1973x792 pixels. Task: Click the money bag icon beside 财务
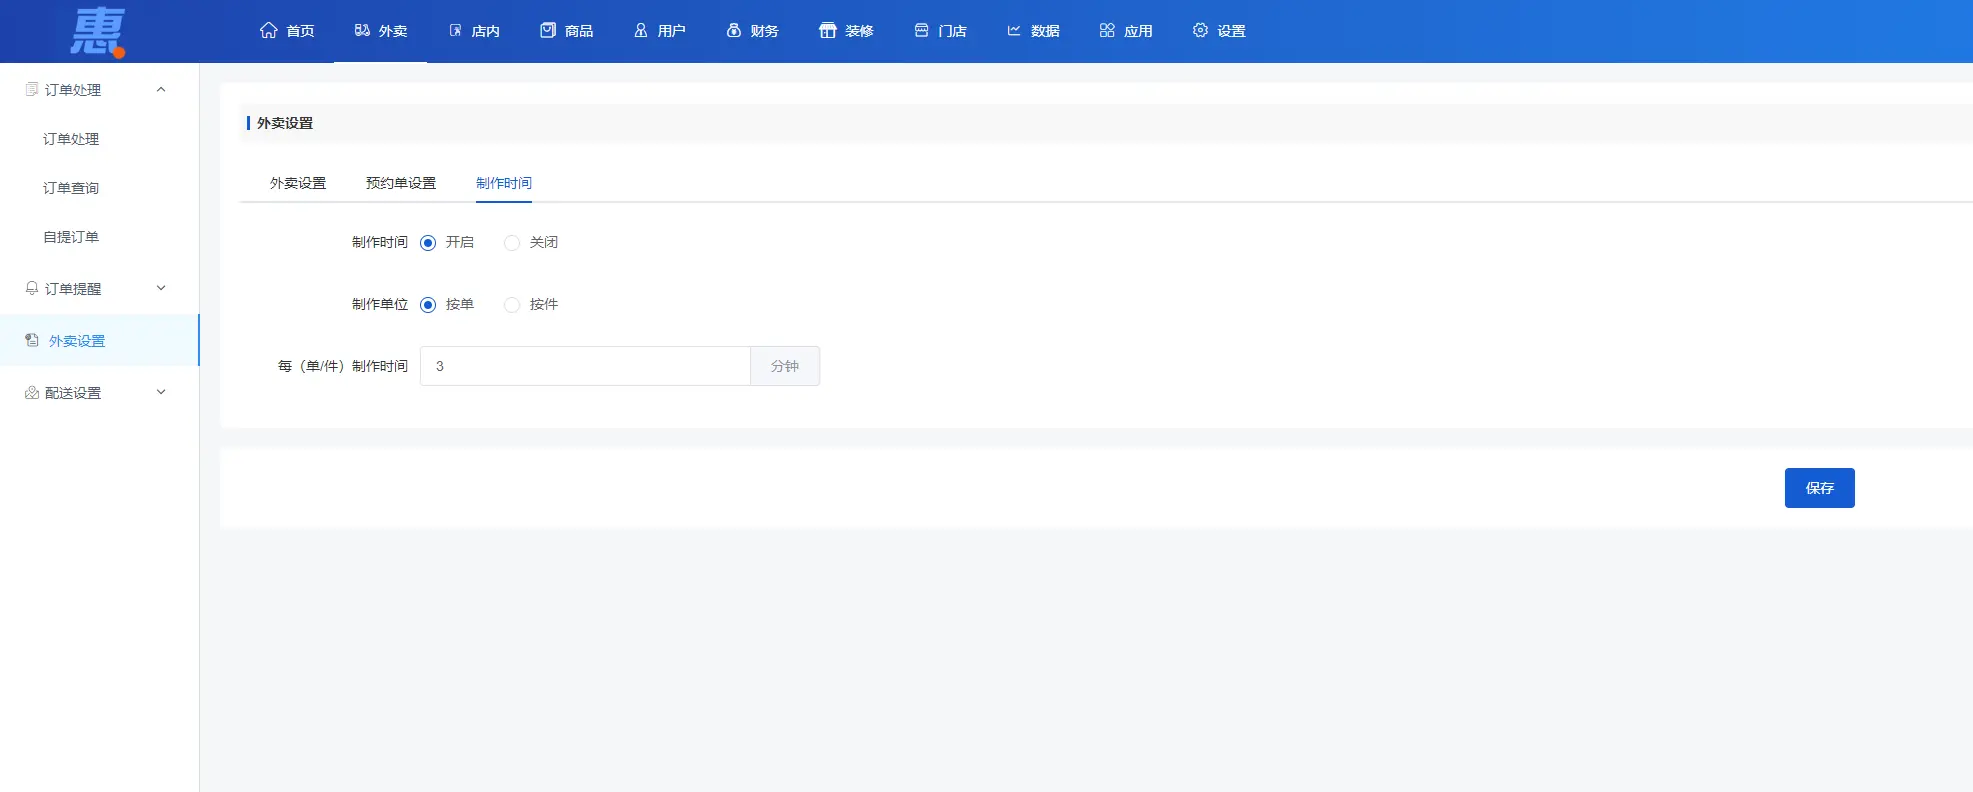click(734, 30)
